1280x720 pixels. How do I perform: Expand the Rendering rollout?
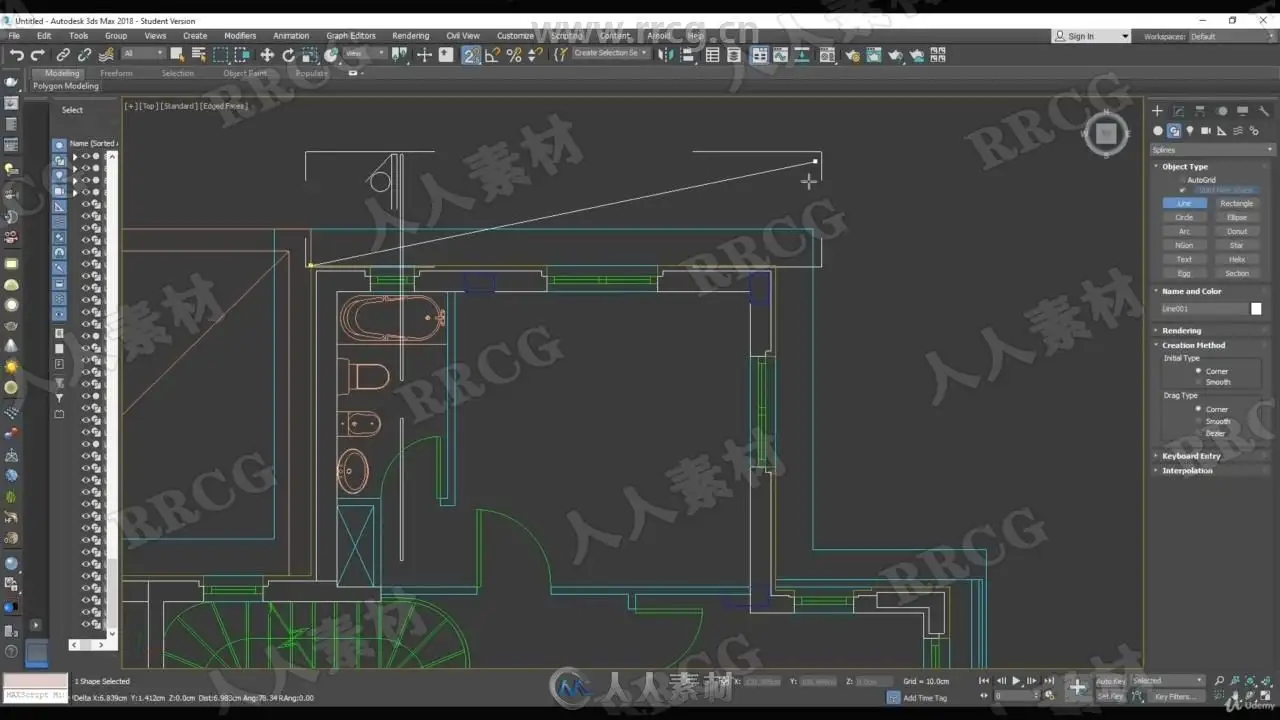tap(1181, 330)
